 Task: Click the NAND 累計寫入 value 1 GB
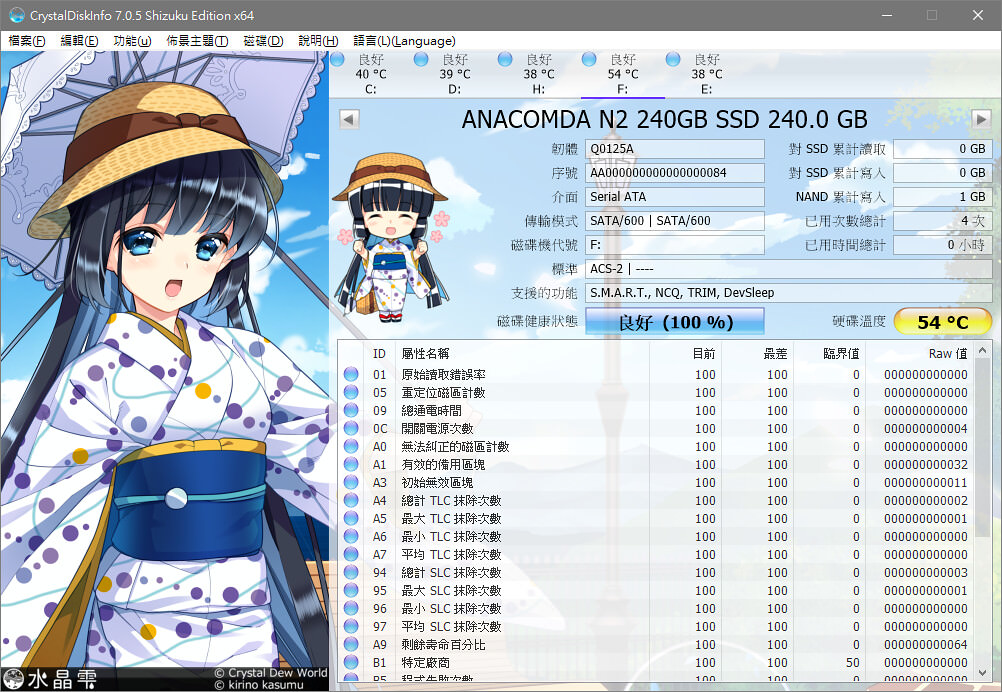943,197
